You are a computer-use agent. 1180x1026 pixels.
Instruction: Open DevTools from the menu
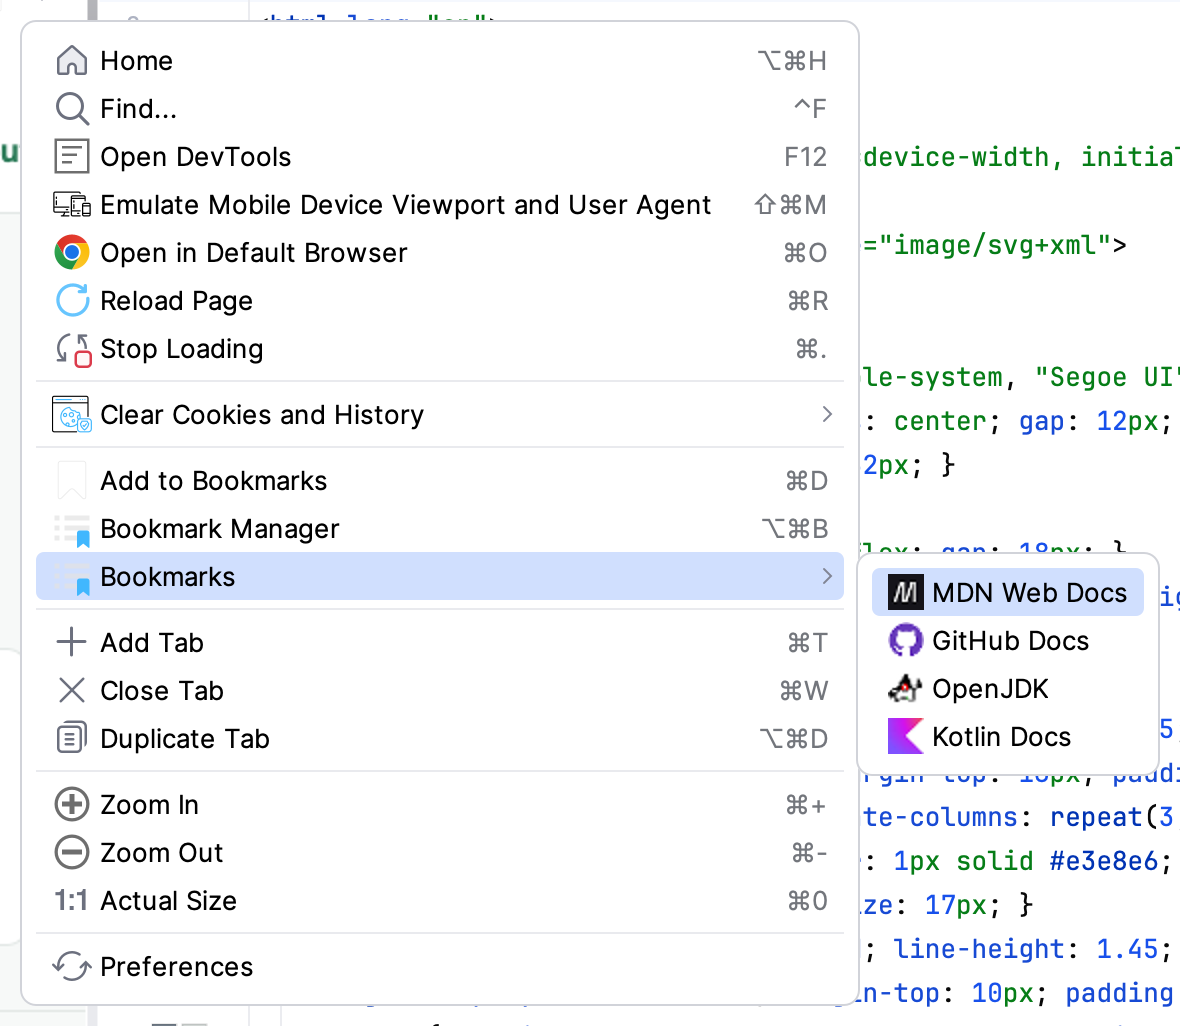[x=440, y=157]
